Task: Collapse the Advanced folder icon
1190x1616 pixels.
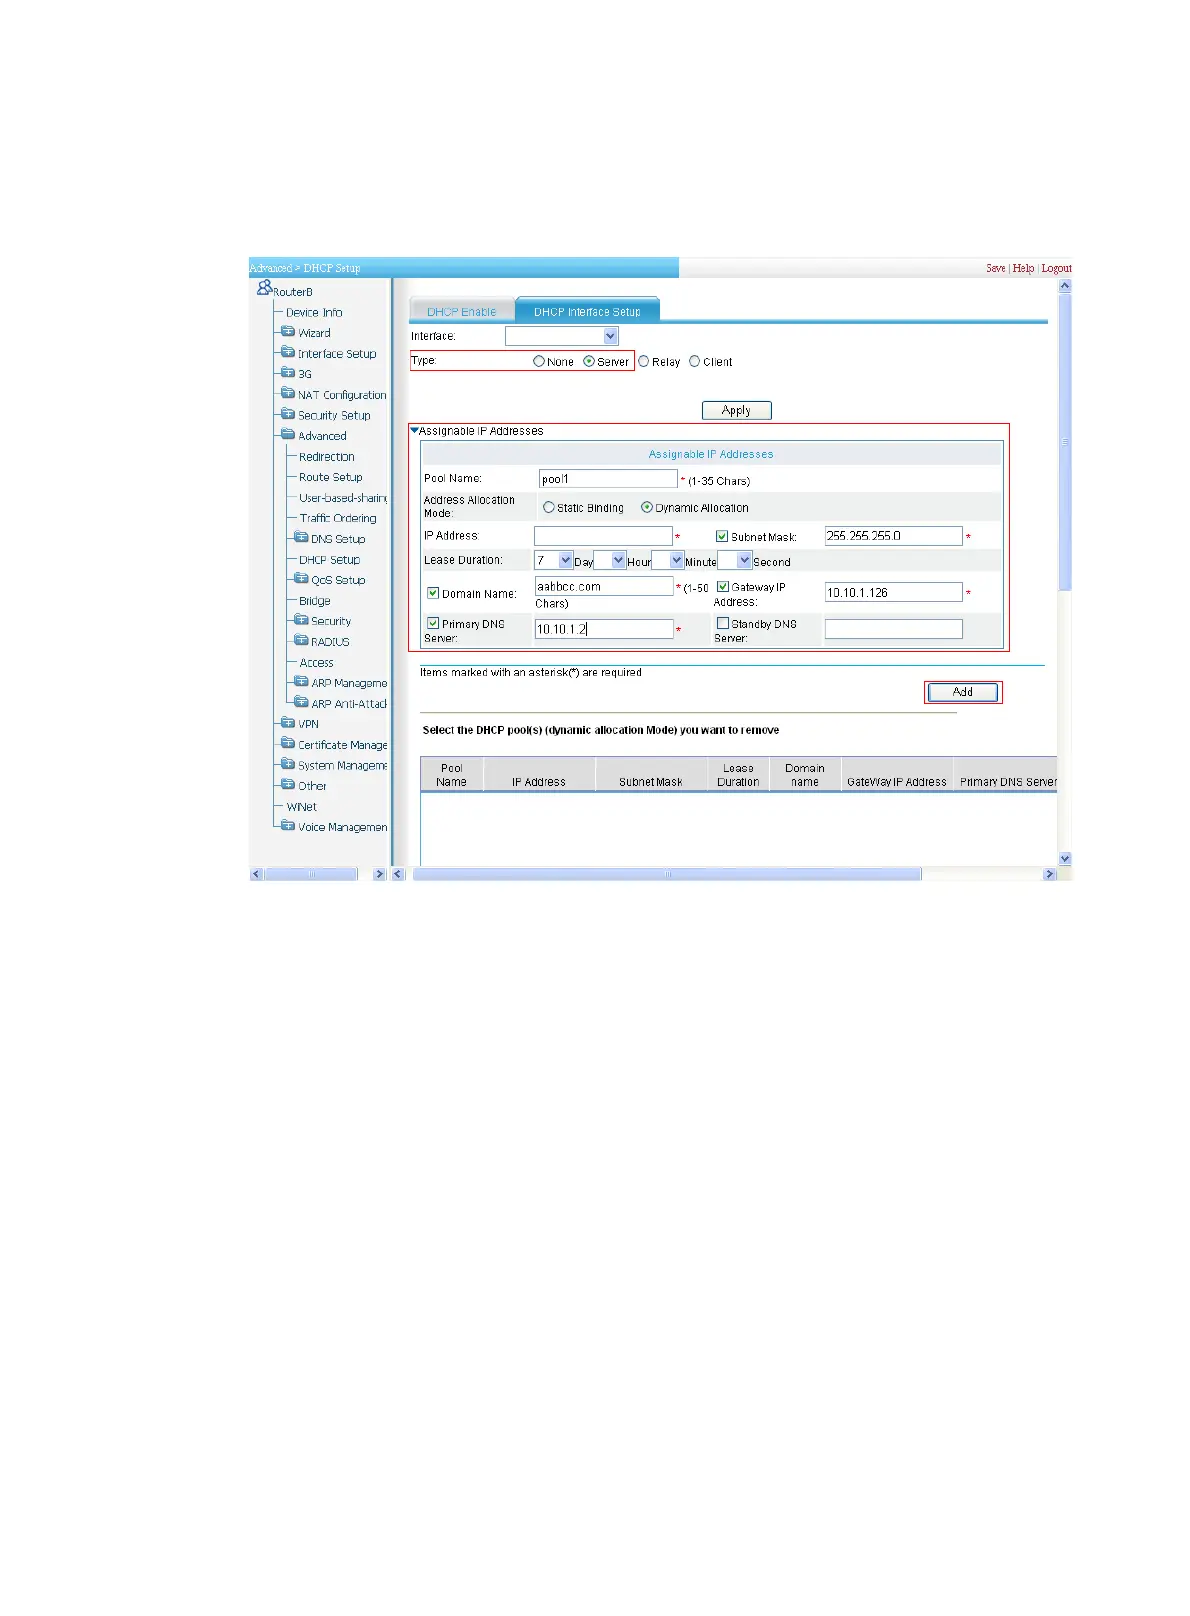Action: [288, 435]
